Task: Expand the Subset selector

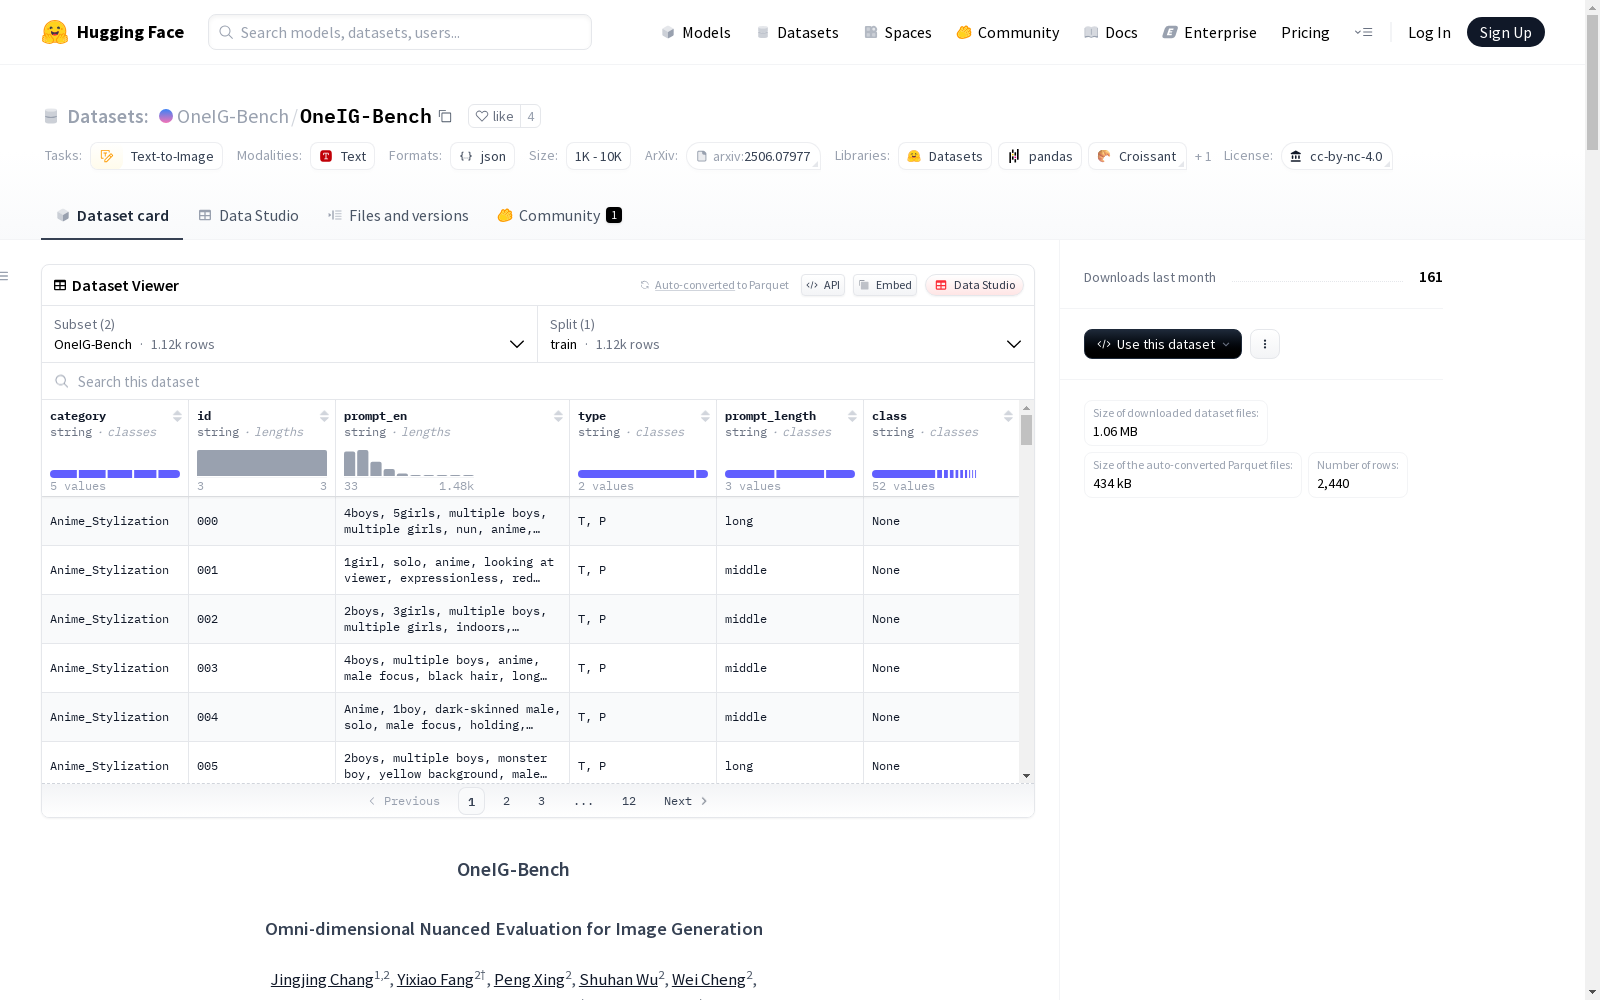Action: tap(517, 344)
